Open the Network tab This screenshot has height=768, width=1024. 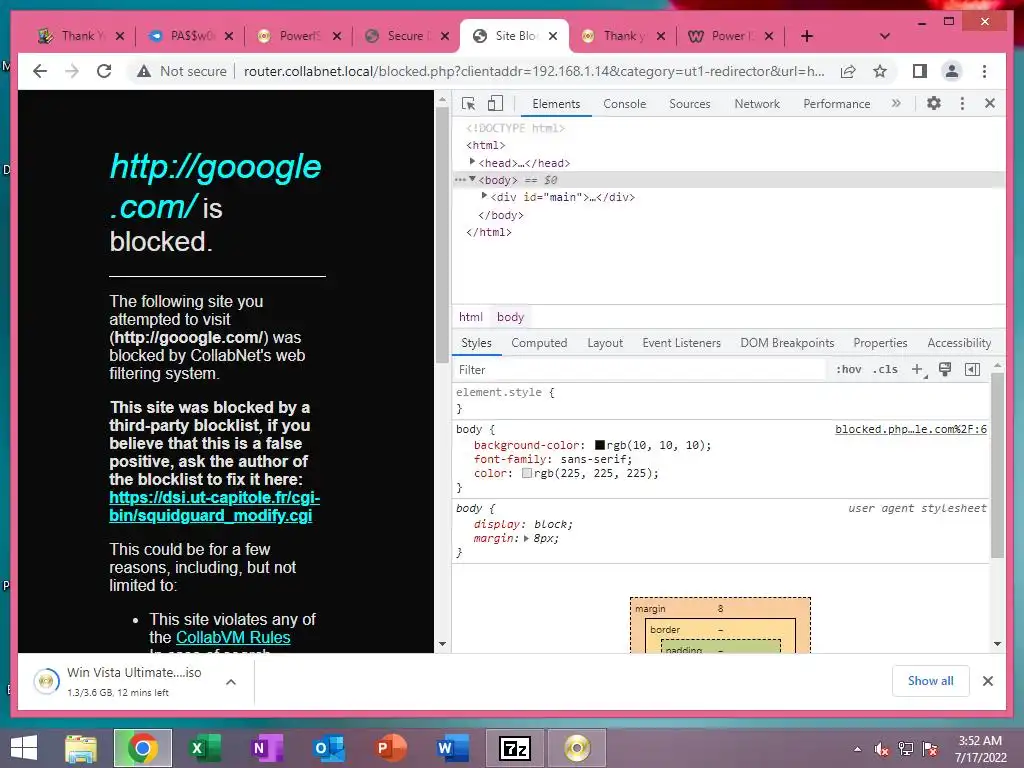[757, 104]
